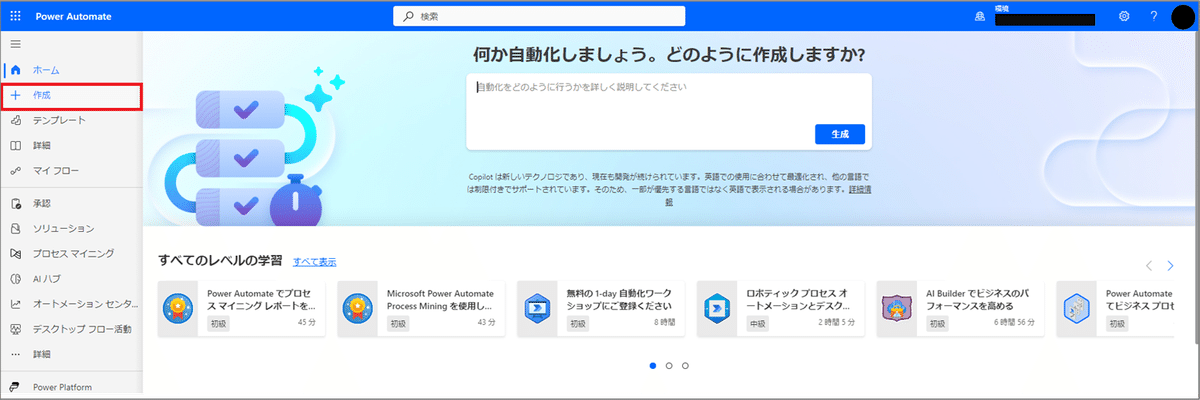This screenshot has height=400, width=1200.
Task: Open the app launcher waffle icon
Action: coord(15,17)
